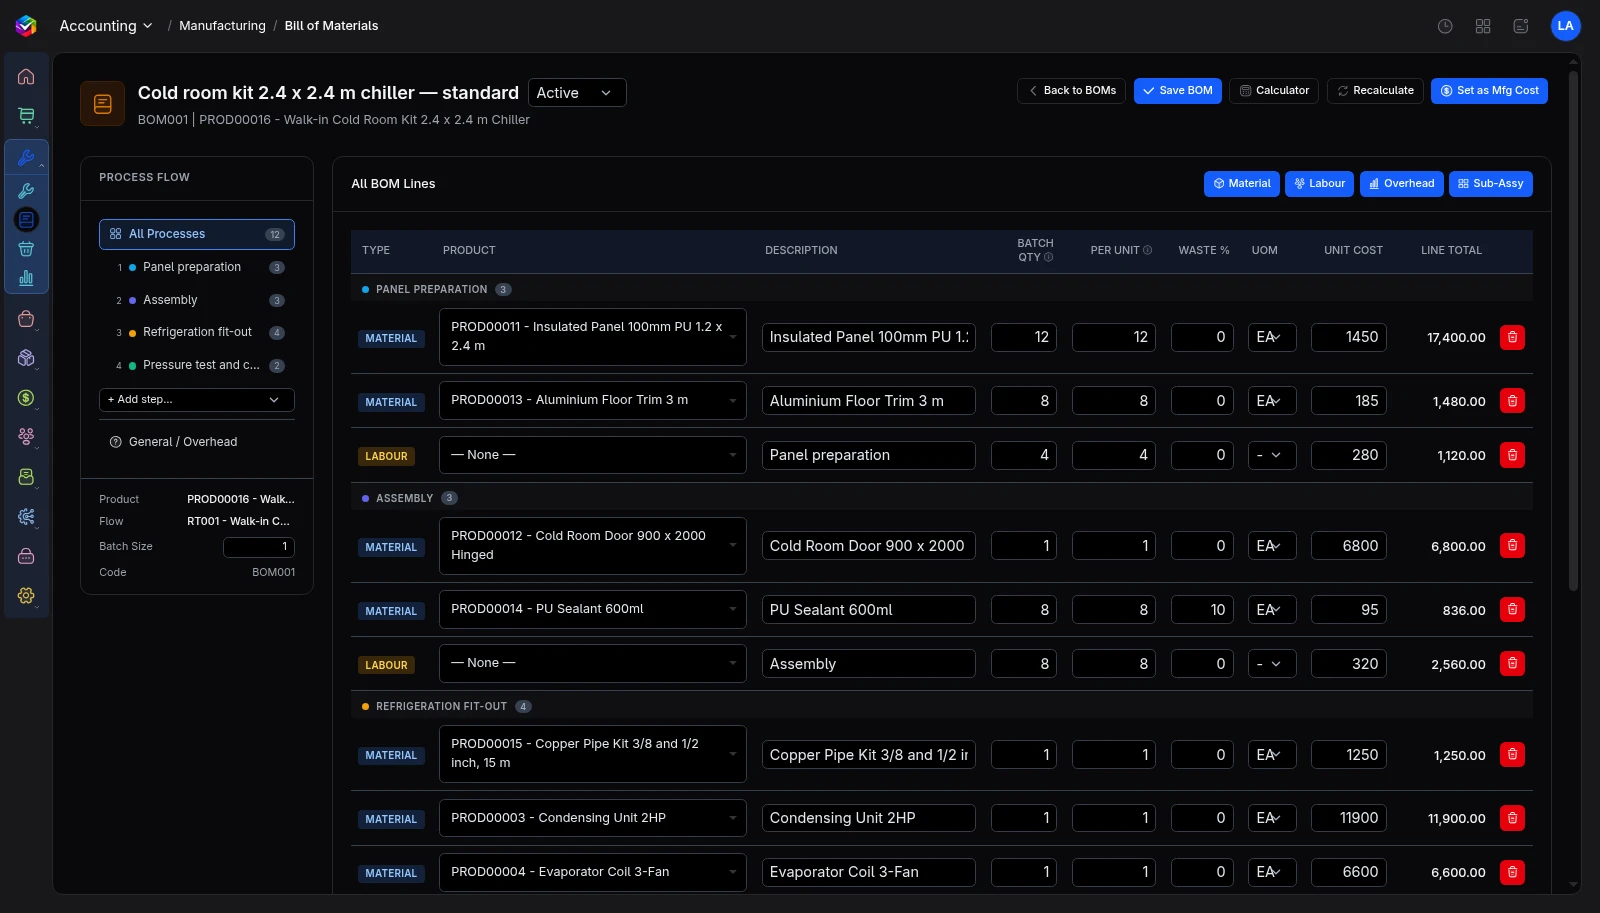Click the Recalculate button
This screenshot has height=913, width=1600.
(x=1375, y=91)
